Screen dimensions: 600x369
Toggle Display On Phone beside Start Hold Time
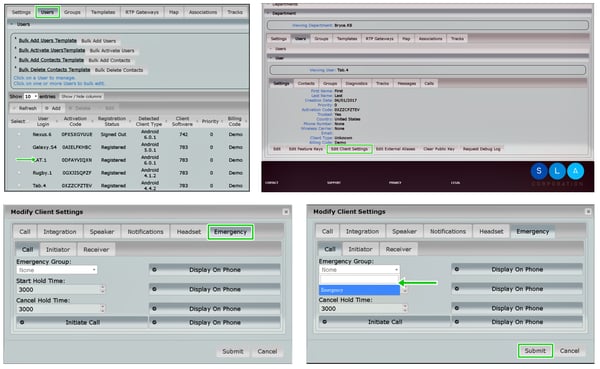tap(215, 289)
